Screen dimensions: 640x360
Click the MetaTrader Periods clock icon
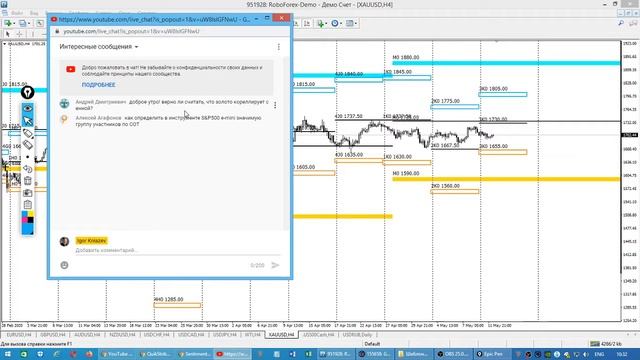(x=335, y=23)
